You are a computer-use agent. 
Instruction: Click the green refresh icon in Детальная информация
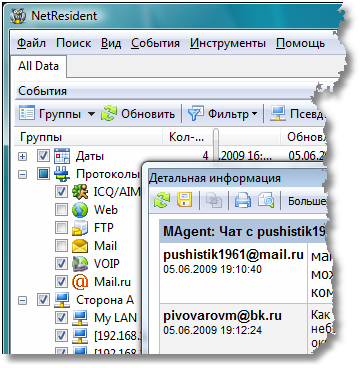coord(162,201)
